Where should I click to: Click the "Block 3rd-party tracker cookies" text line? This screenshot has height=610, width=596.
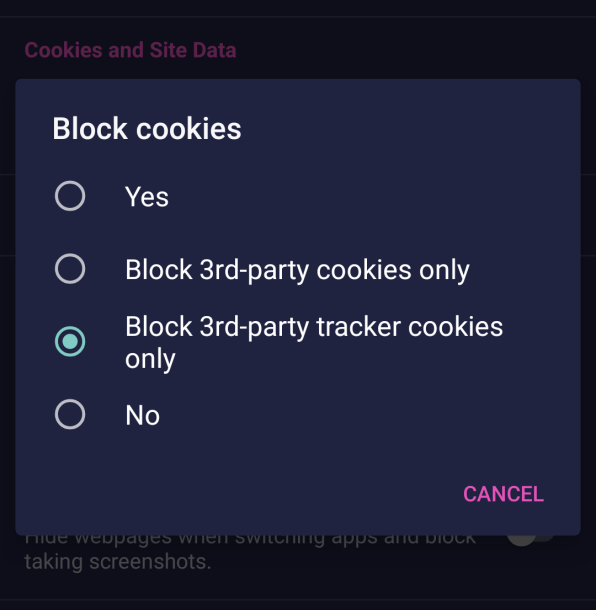tap(314, 328)
